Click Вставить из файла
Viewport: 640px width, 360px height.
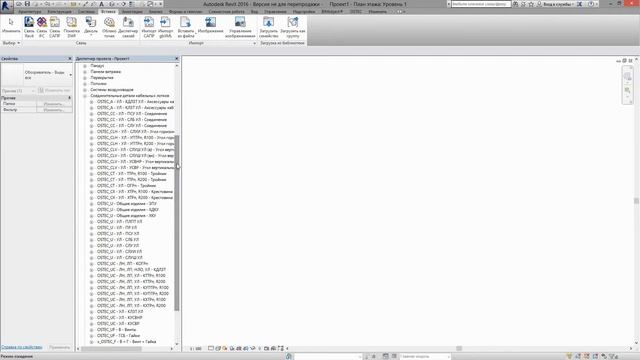[186, 27]
